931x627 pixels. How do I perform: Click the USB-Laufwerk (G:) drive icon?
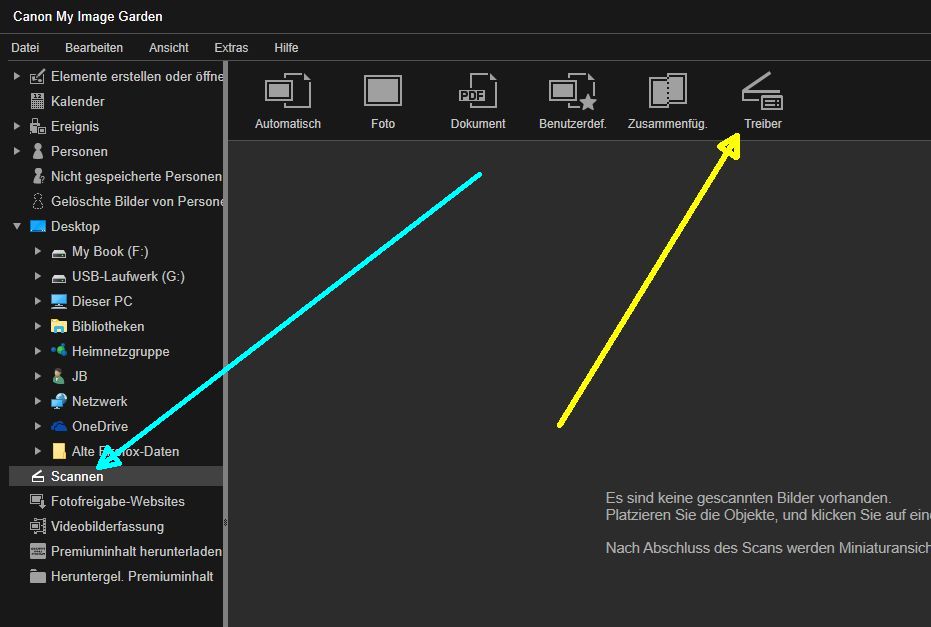point(59,277)
